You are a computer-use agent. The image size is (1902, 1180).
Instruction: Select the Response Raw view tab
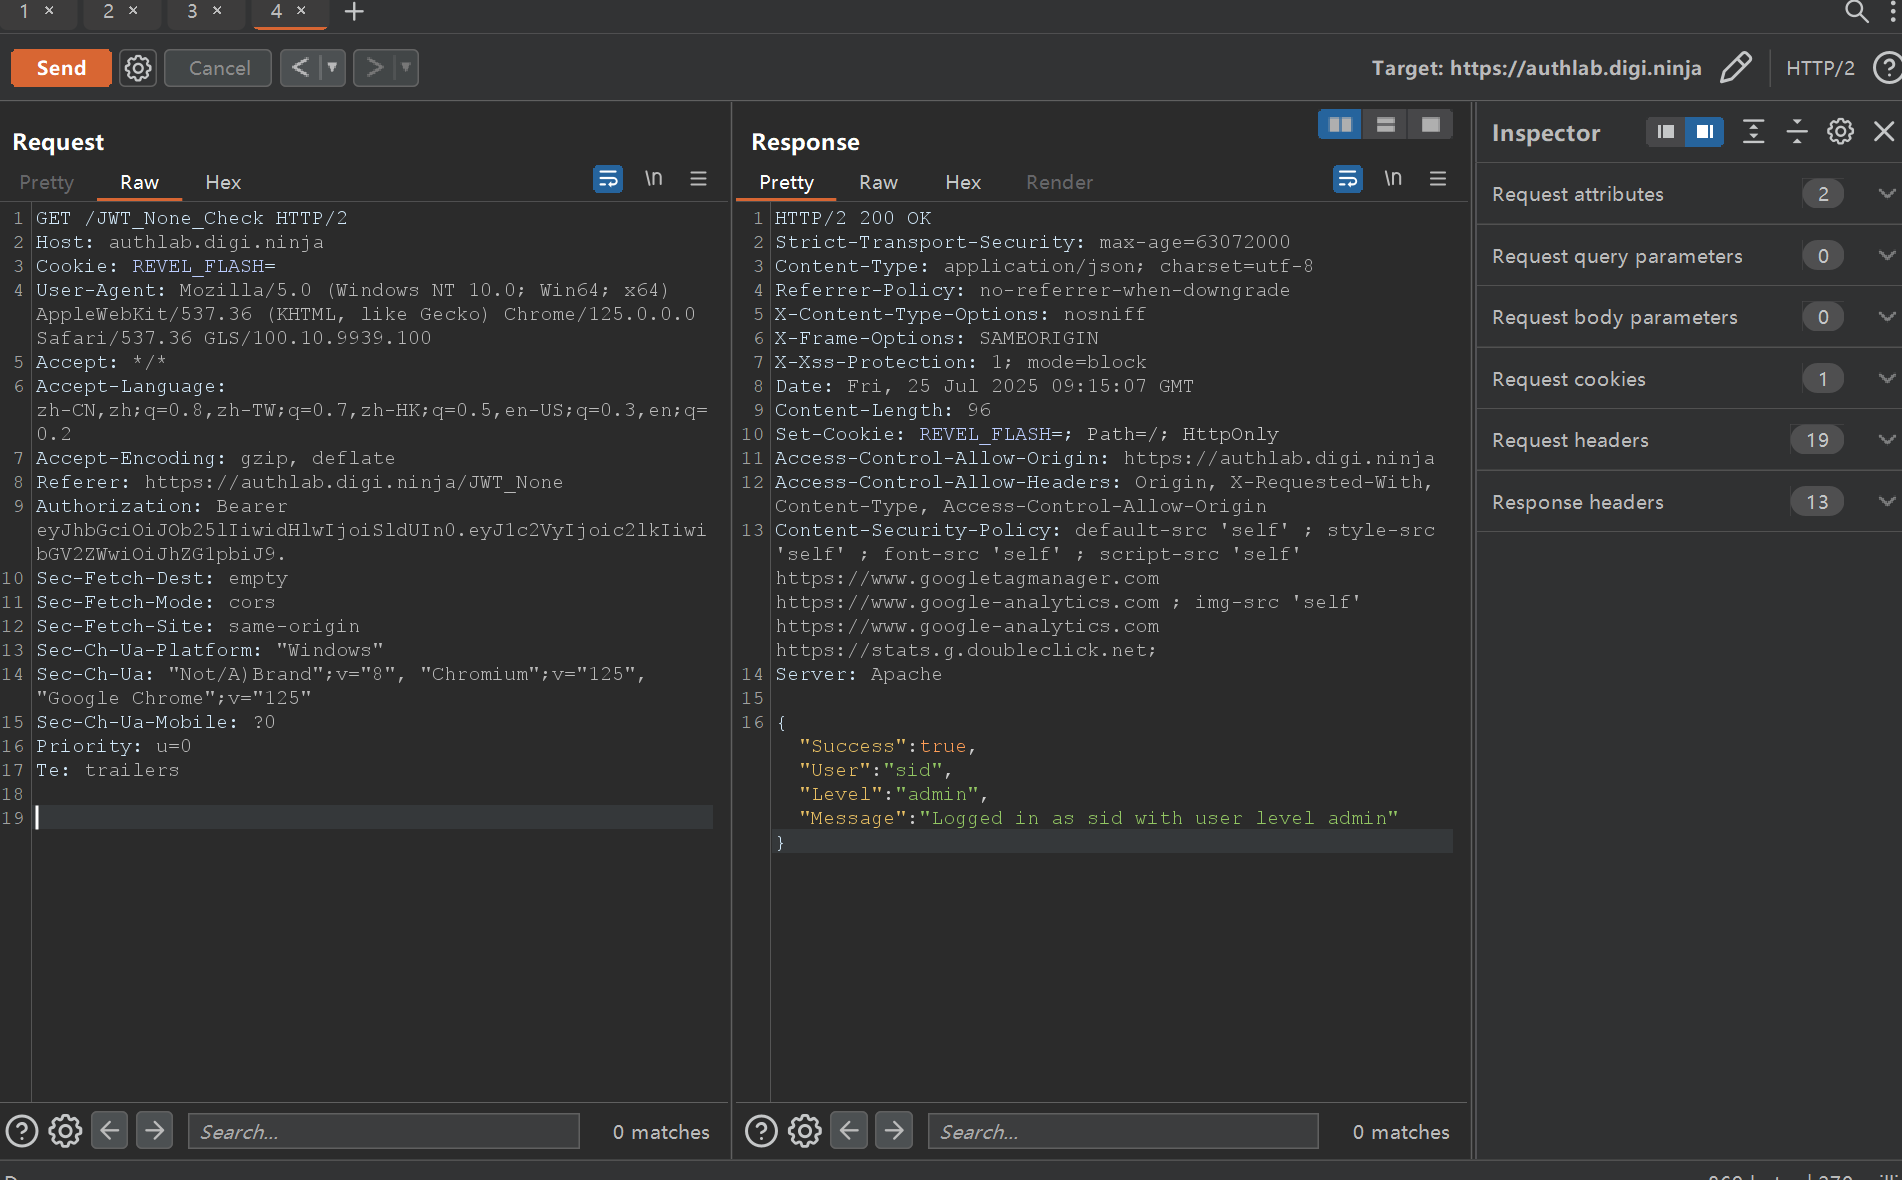pos(878,182)
